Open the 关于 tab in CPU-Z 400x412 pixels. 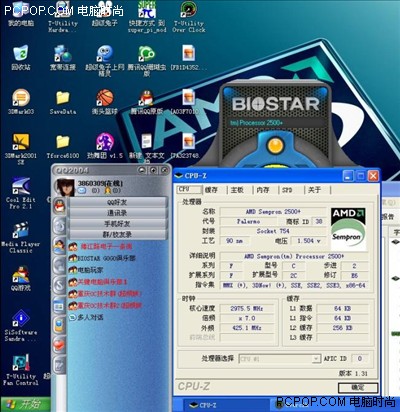click(314, 190)
